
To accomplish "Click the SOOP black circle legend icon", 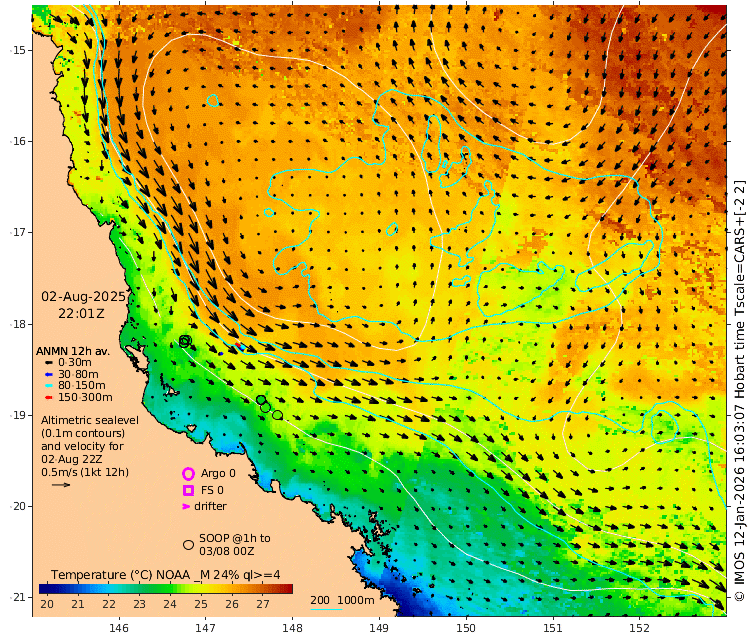I will (x=188, y=545).
